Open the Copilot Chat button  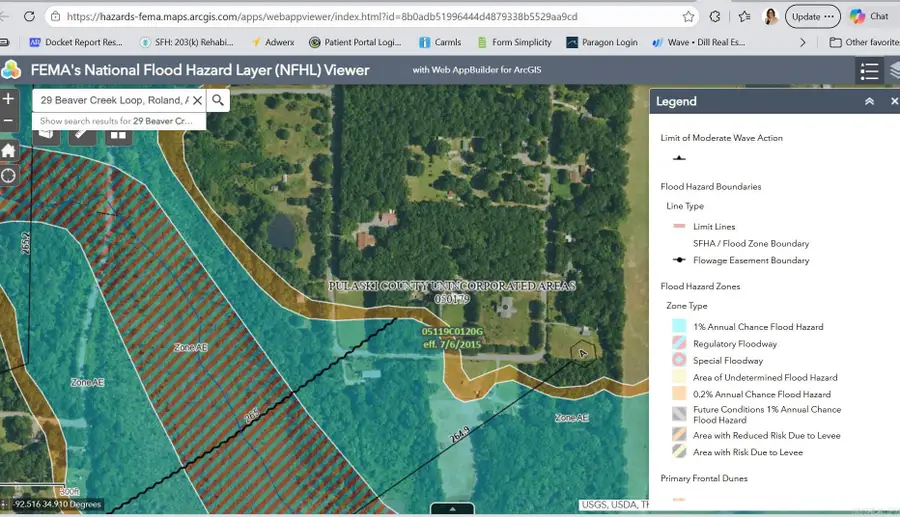tap(870, 17)
